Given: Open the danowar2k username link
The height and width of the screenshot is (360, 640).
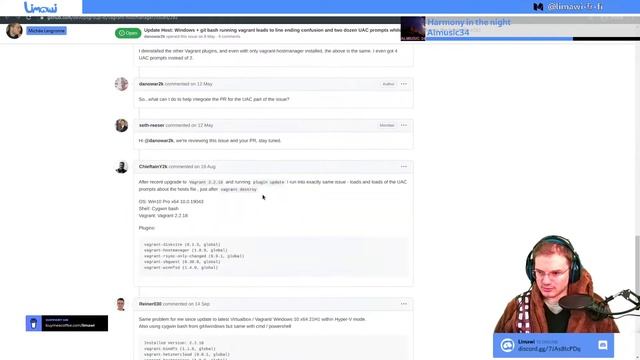Looking at the screenshot, I should (151, 84).
